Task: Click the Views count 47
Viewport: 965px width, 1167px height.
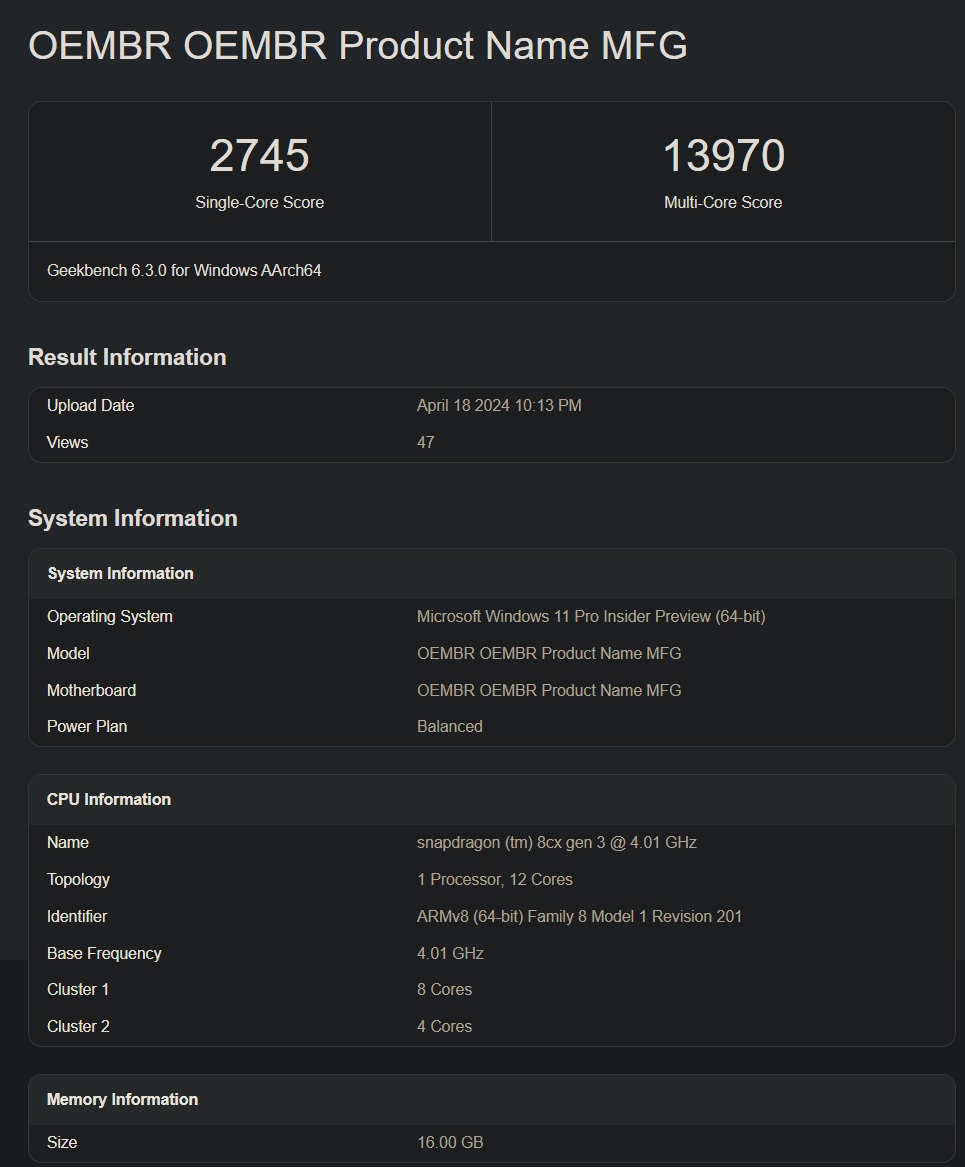Action: (426, 442)
